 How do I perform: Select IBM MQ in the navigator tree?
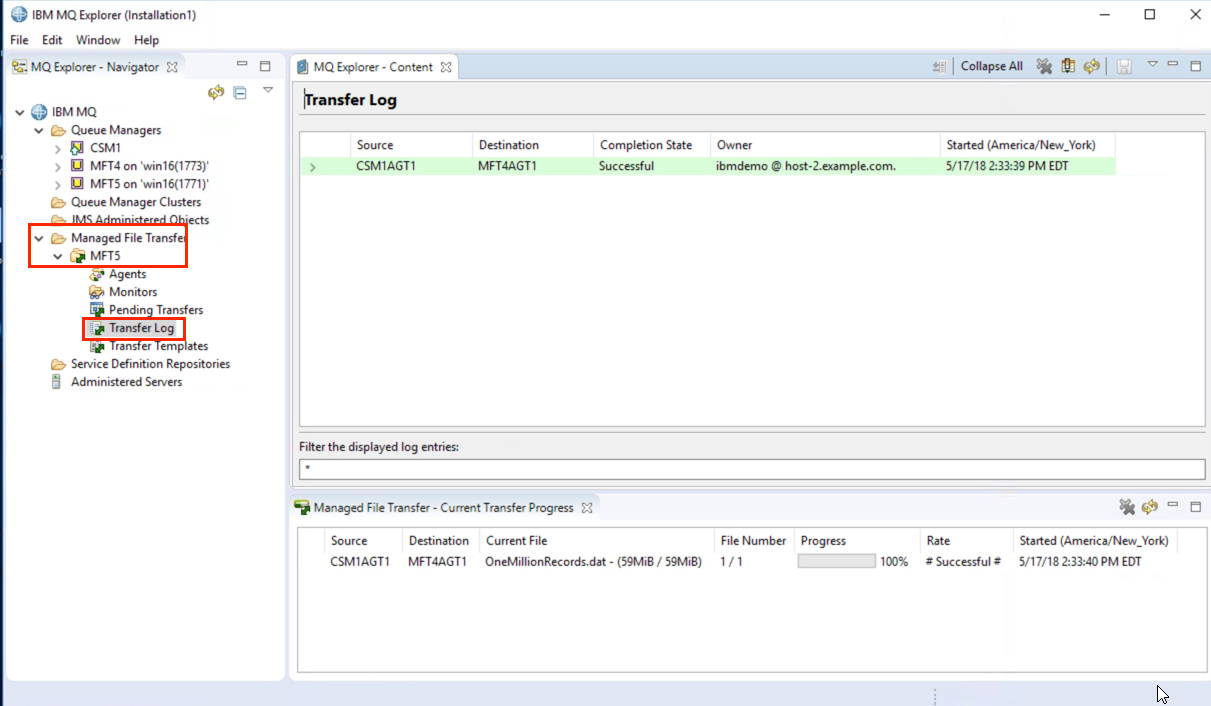pyautogui.click(x=74, y=112)
